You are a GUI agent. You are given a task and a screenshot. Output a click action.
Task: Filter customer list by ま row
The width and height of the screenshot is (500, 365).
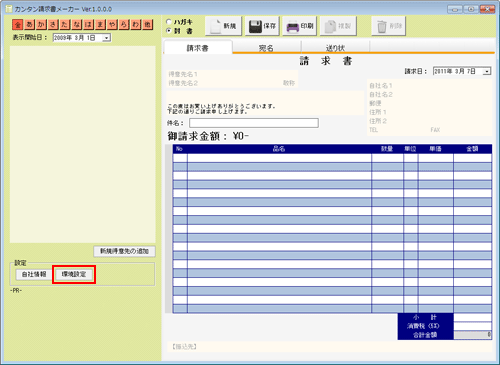(x=100, y=24)
